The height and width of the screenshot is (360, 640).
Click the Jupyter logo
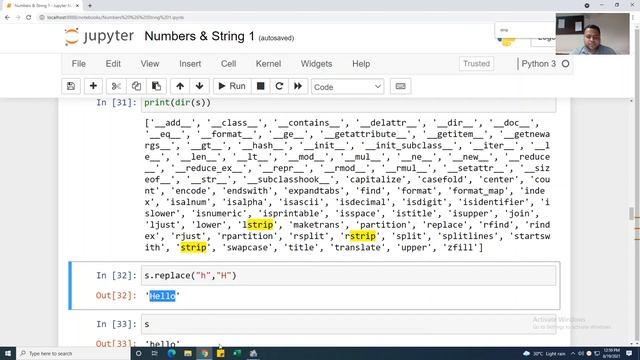[99, 36]
